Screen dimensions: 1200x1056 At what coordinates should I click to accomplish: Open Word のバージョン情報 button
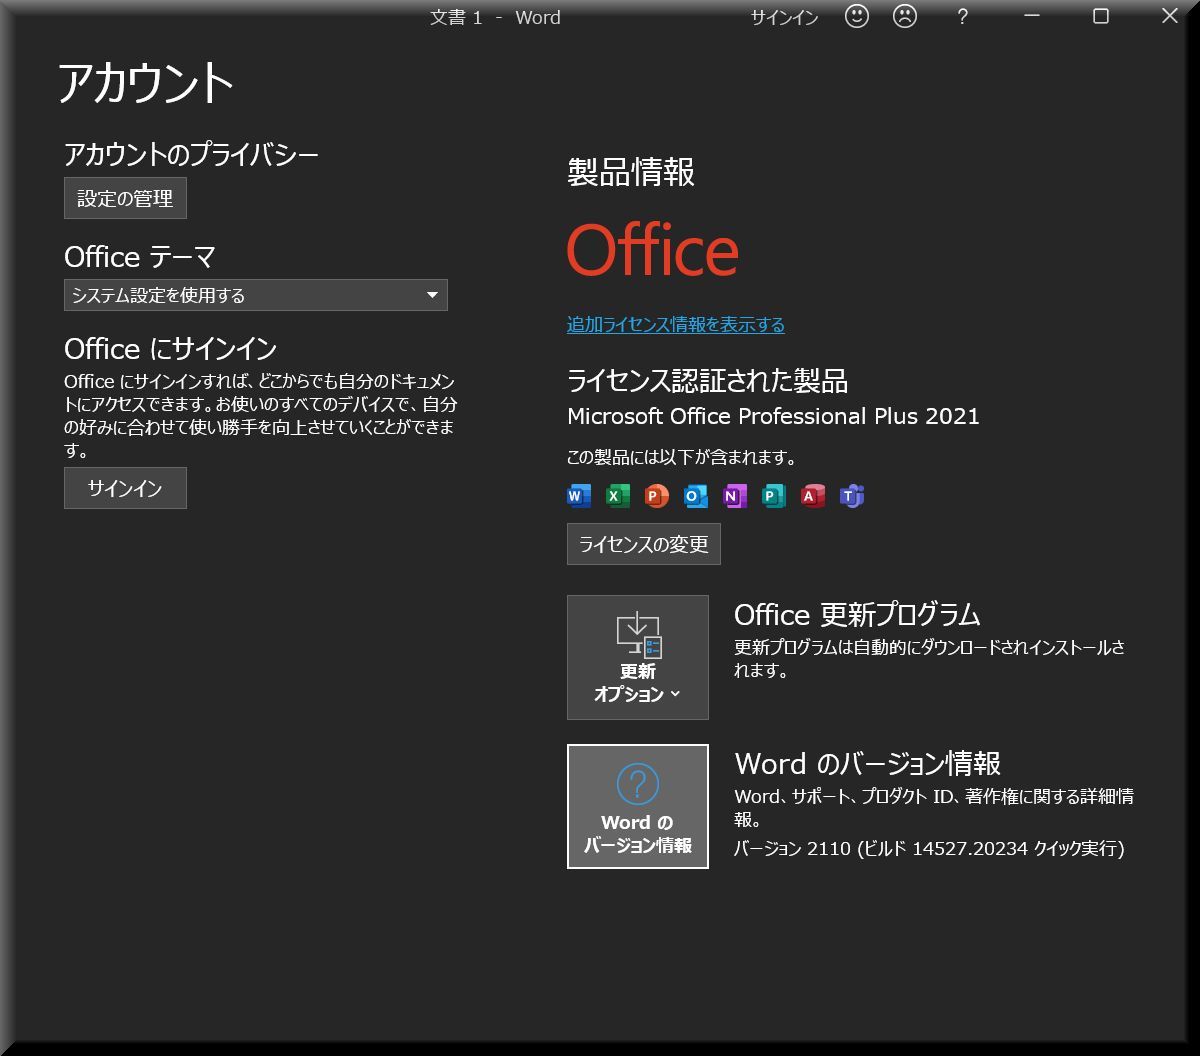[x=638, y=806]
